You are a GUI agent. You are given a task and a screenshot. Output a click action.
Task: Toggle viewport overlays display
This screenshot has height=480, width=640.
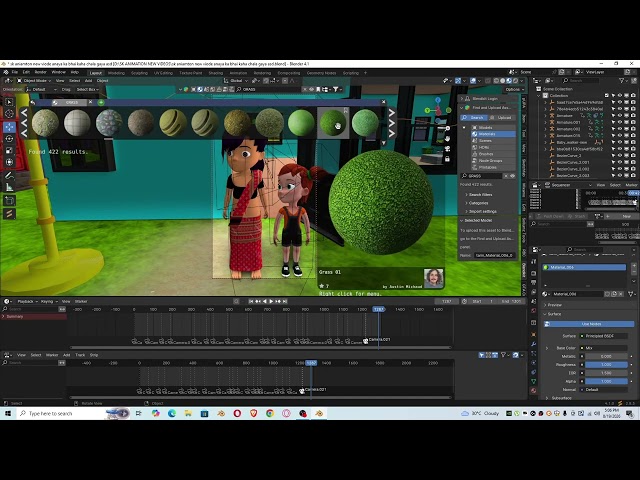(x=473, y=81)
